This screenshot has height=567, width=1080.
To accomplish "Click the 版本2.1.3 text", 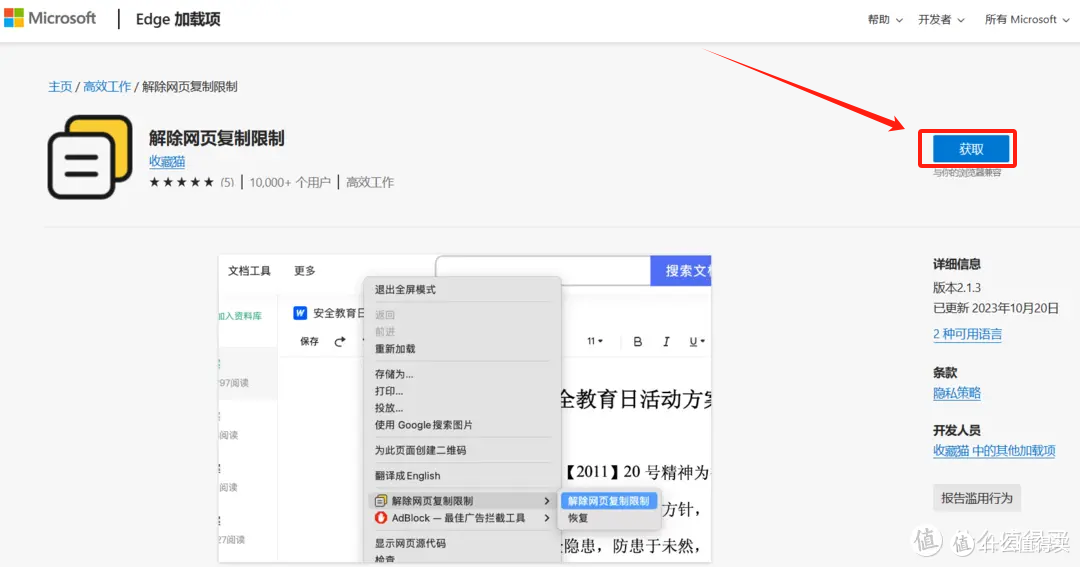I will coord(957,288).
